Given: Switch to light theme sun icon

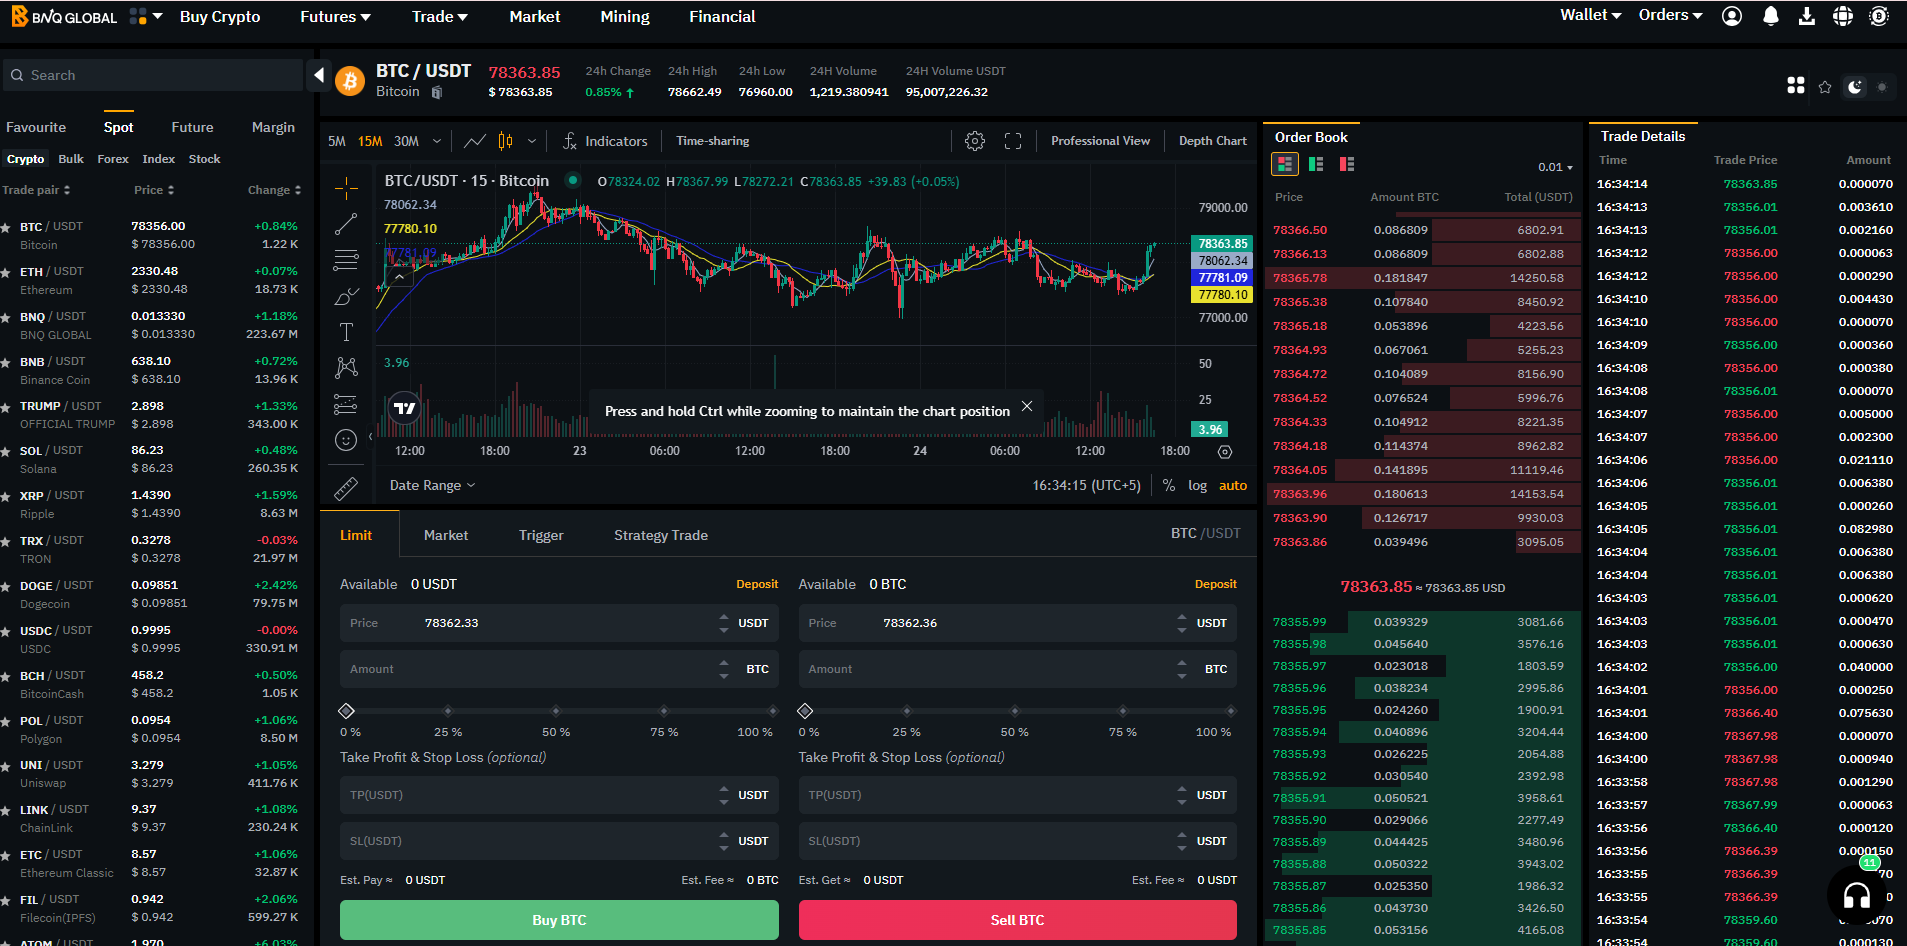Looking at the screenshot, I should point(1882,87).
